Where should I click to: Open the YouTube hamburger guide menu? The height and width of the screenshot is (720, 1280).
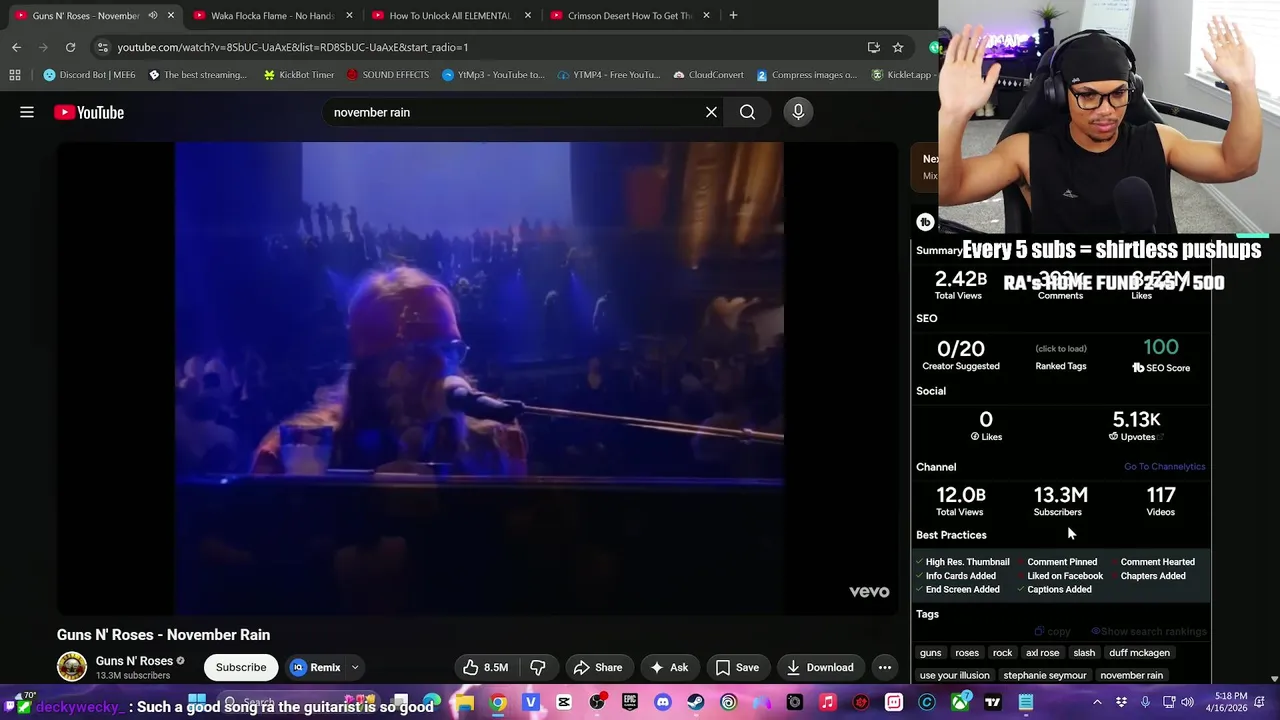tap(27, 112)
